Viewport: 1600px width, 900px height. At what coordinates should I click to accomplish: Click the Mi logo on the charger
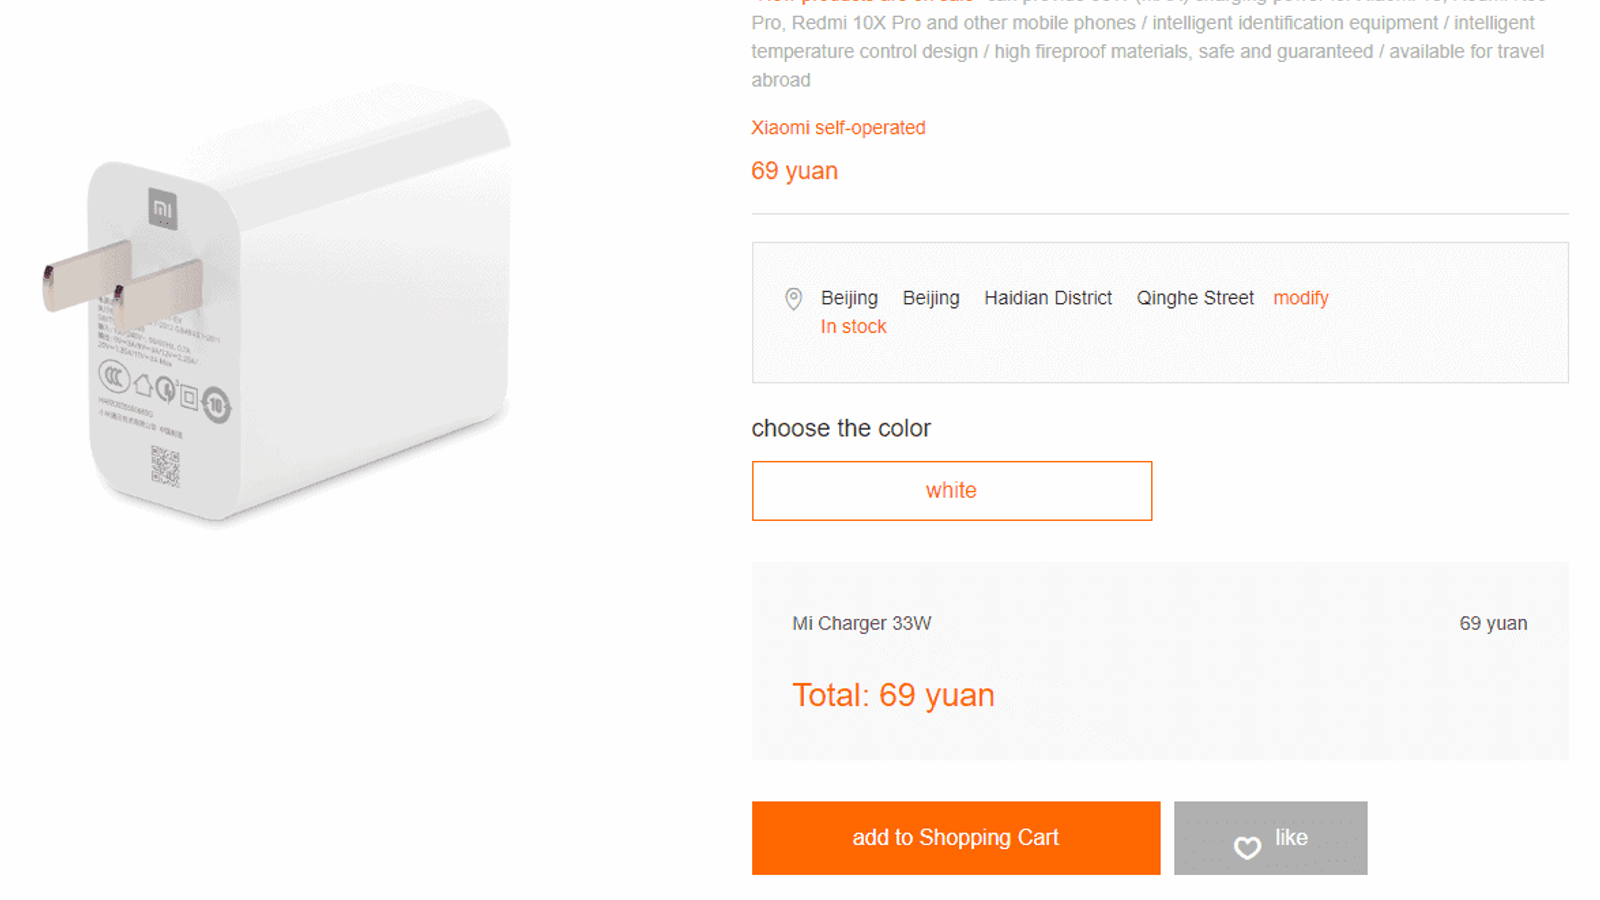[162, 209]
